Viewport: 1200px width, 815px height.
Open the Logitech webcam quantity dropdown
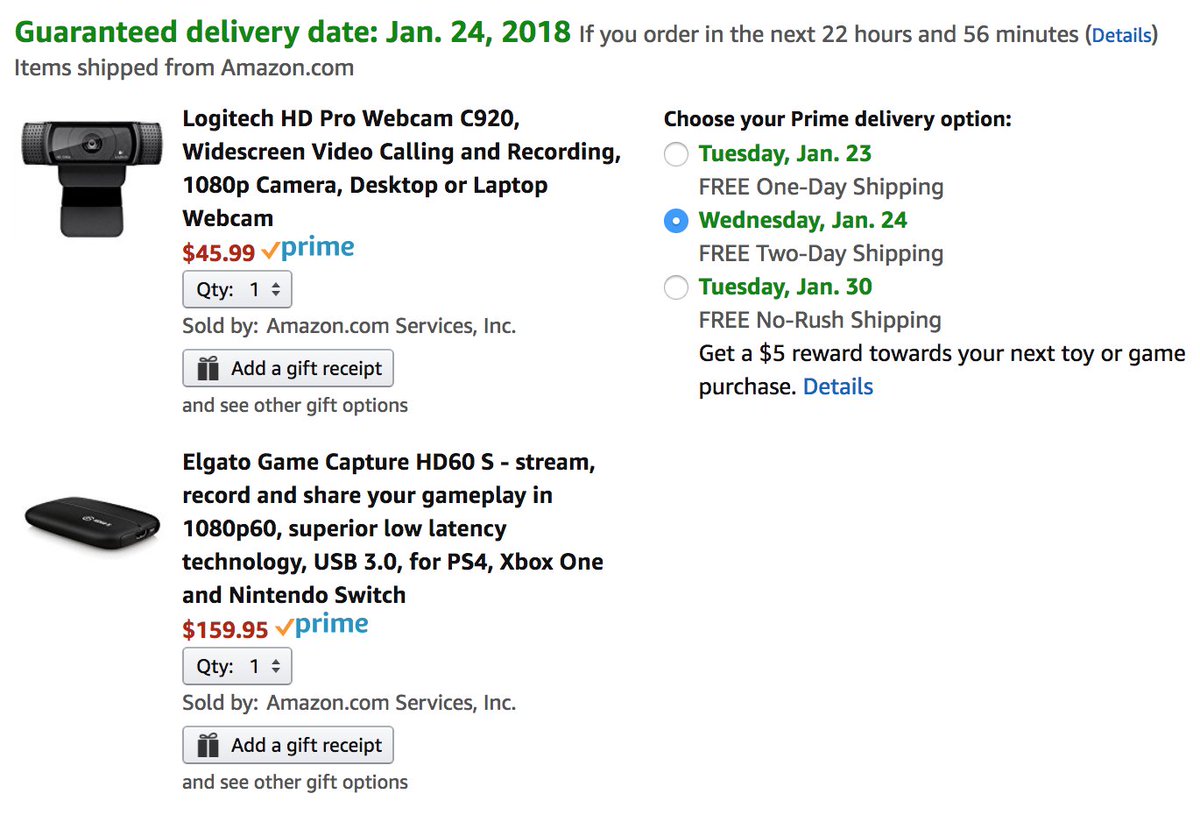[237, 290]
